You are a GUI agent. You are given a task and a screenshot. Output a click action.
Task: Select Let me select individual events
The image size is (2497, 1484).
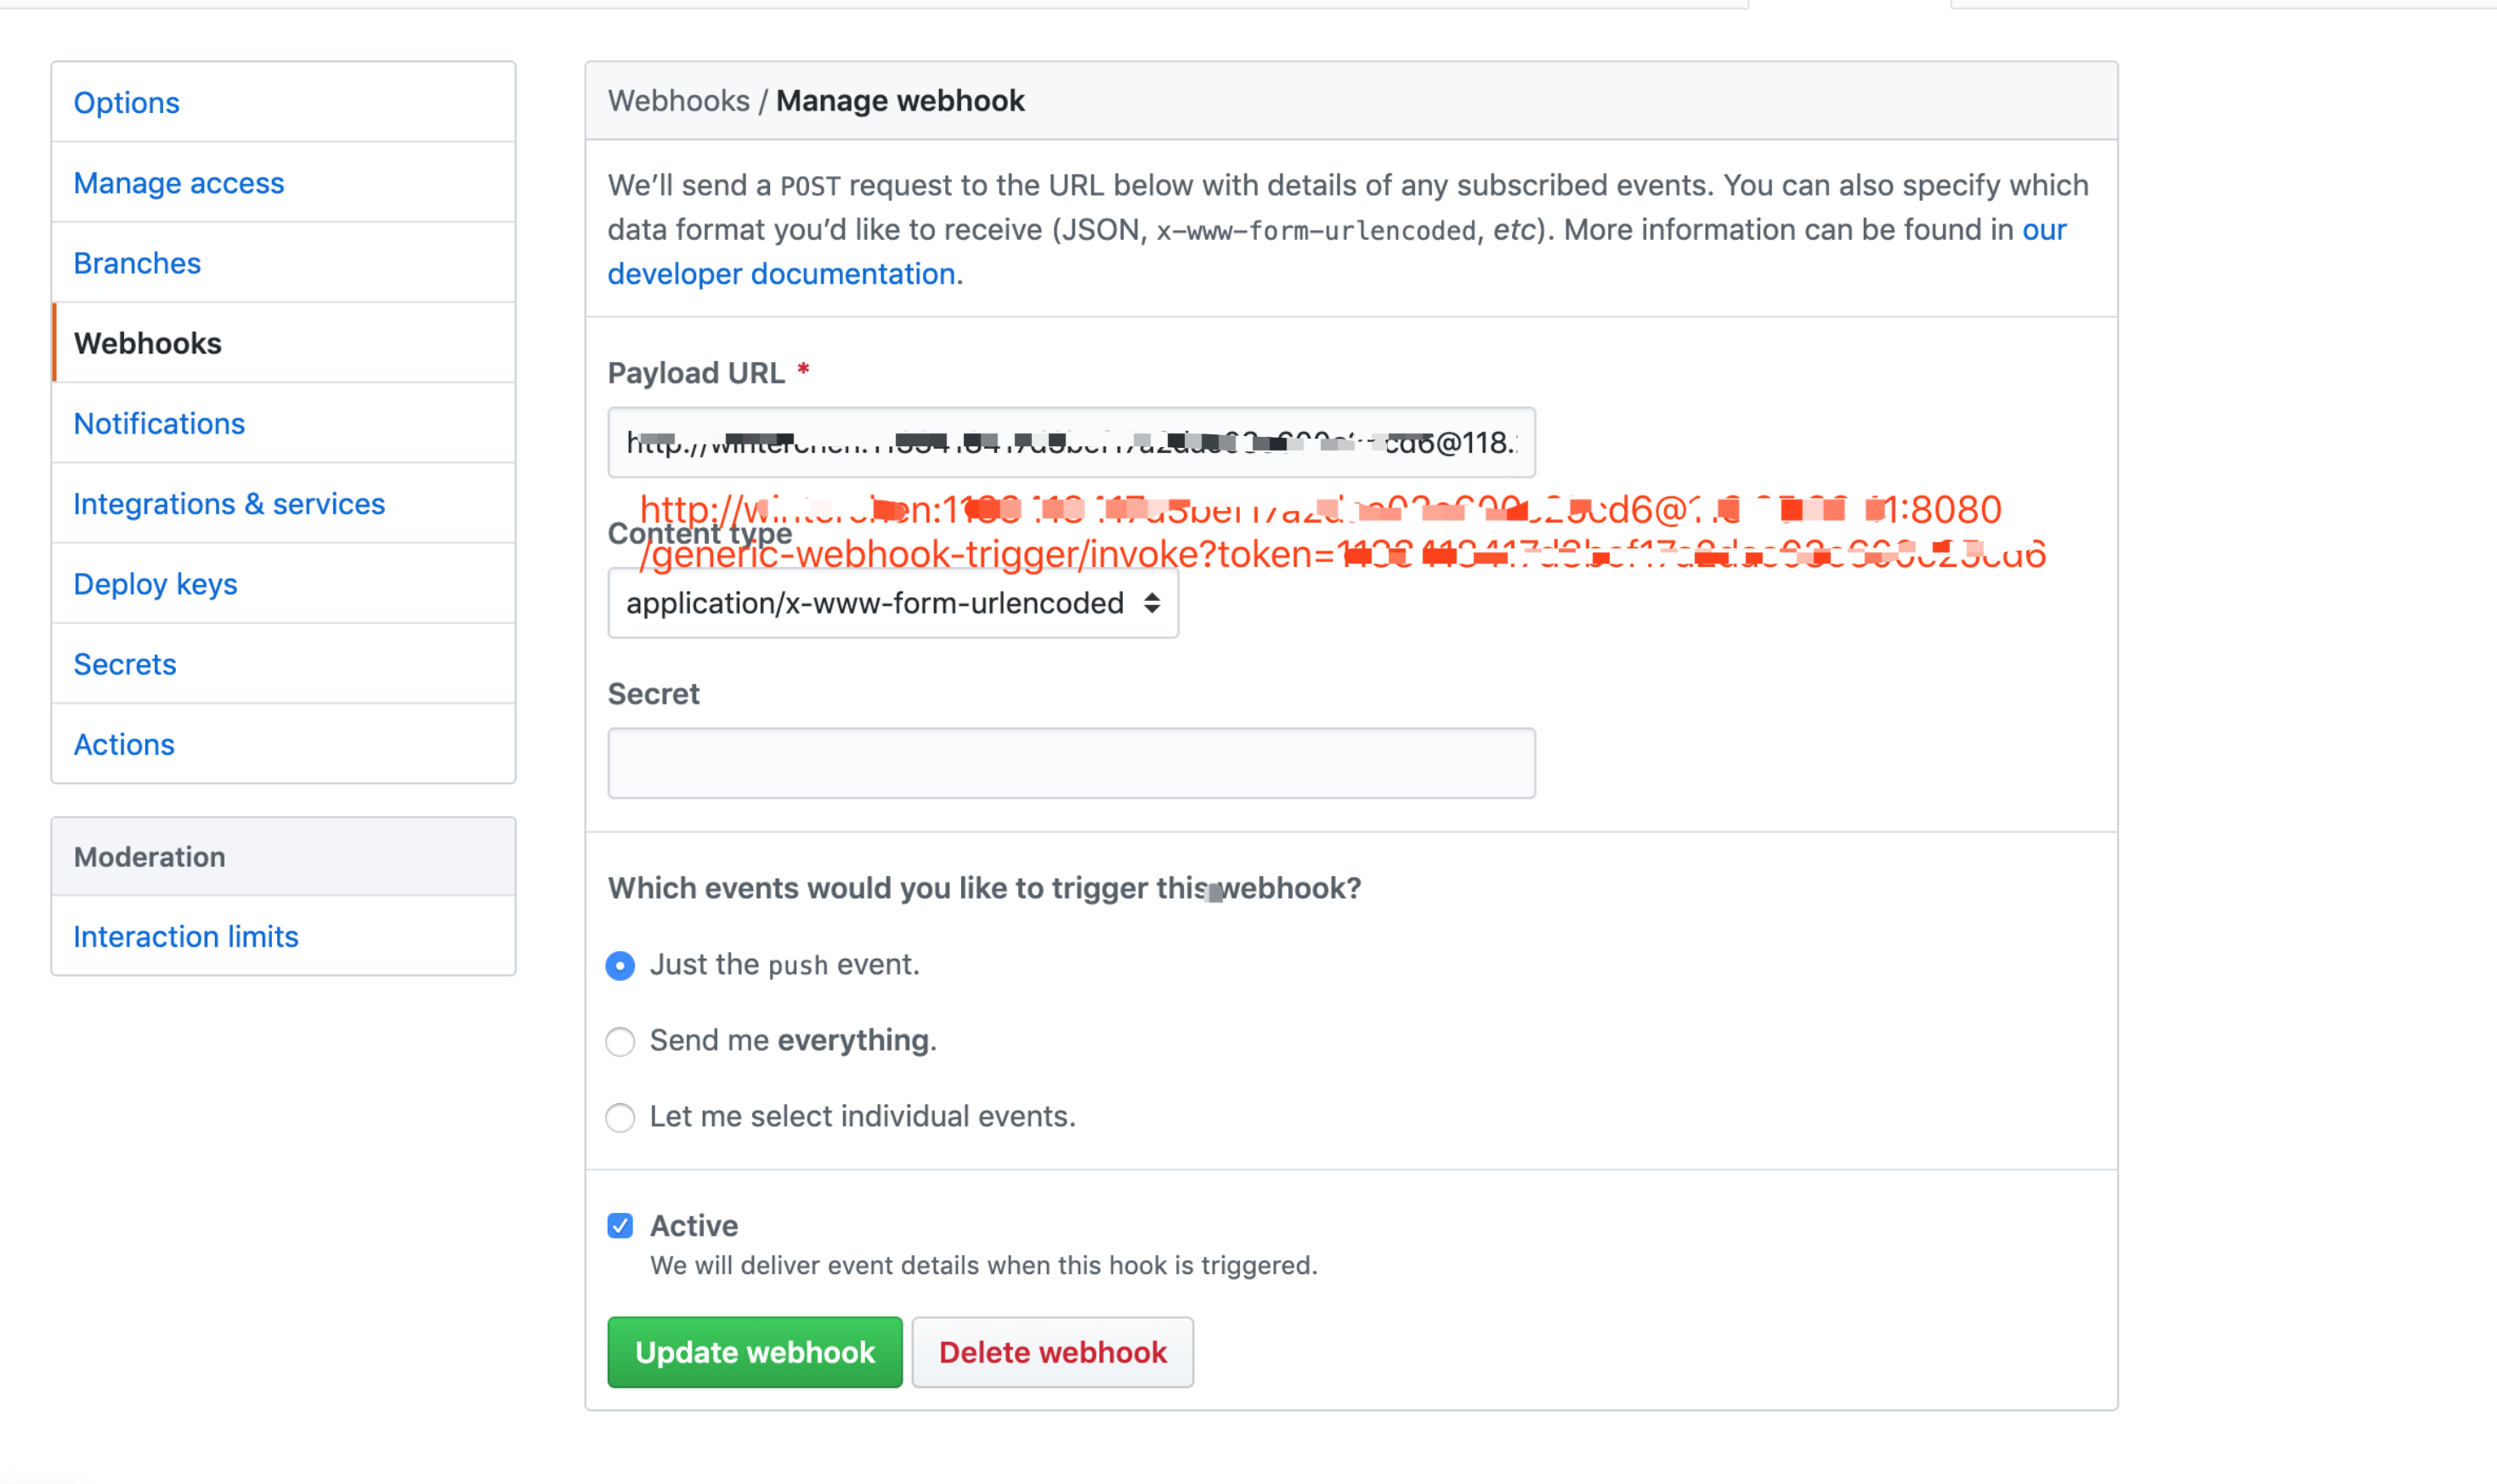click(620, 1117)
